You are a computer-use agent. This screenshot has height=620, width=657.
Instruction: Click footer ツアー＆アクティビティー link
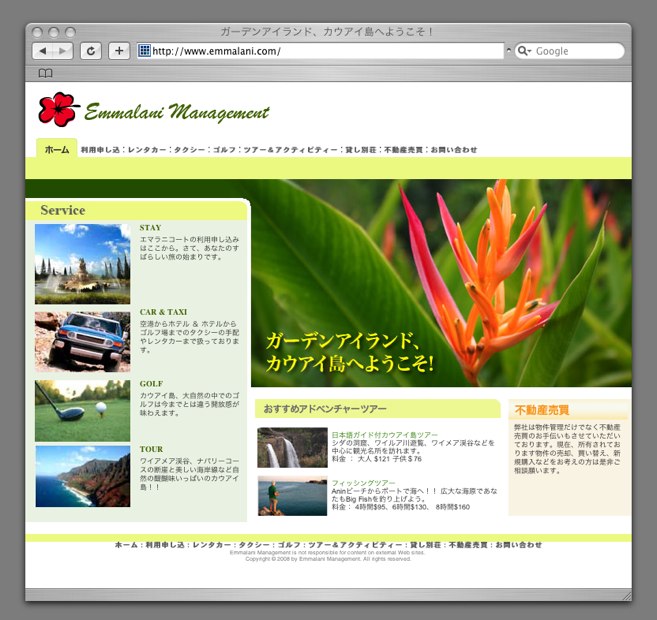tap(355, 545)
